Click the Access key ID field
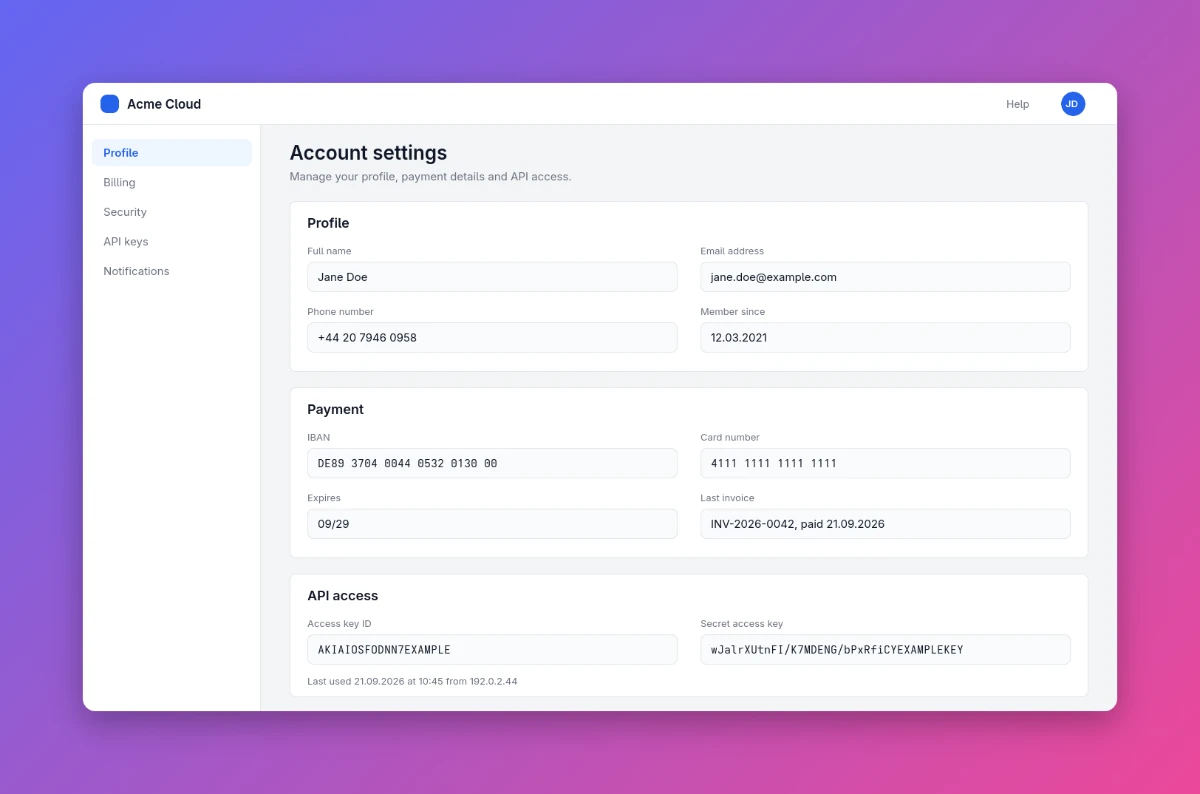The height and width of the screenshot is (794, 1200). pyautogui.click(x=492, y=649)
